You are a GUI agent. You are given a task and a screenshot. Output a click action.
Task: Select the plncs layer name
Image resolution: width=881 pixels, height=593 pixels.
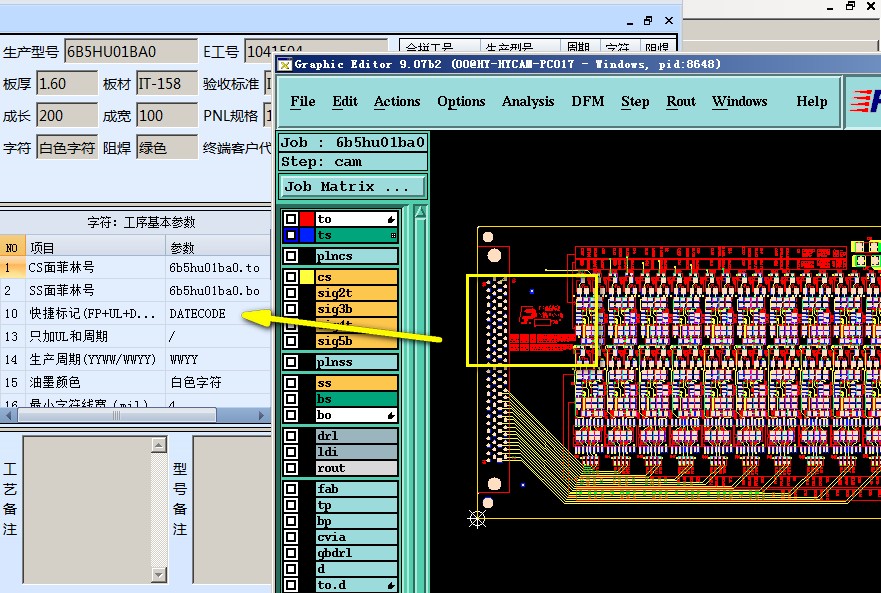click(357, 256)
